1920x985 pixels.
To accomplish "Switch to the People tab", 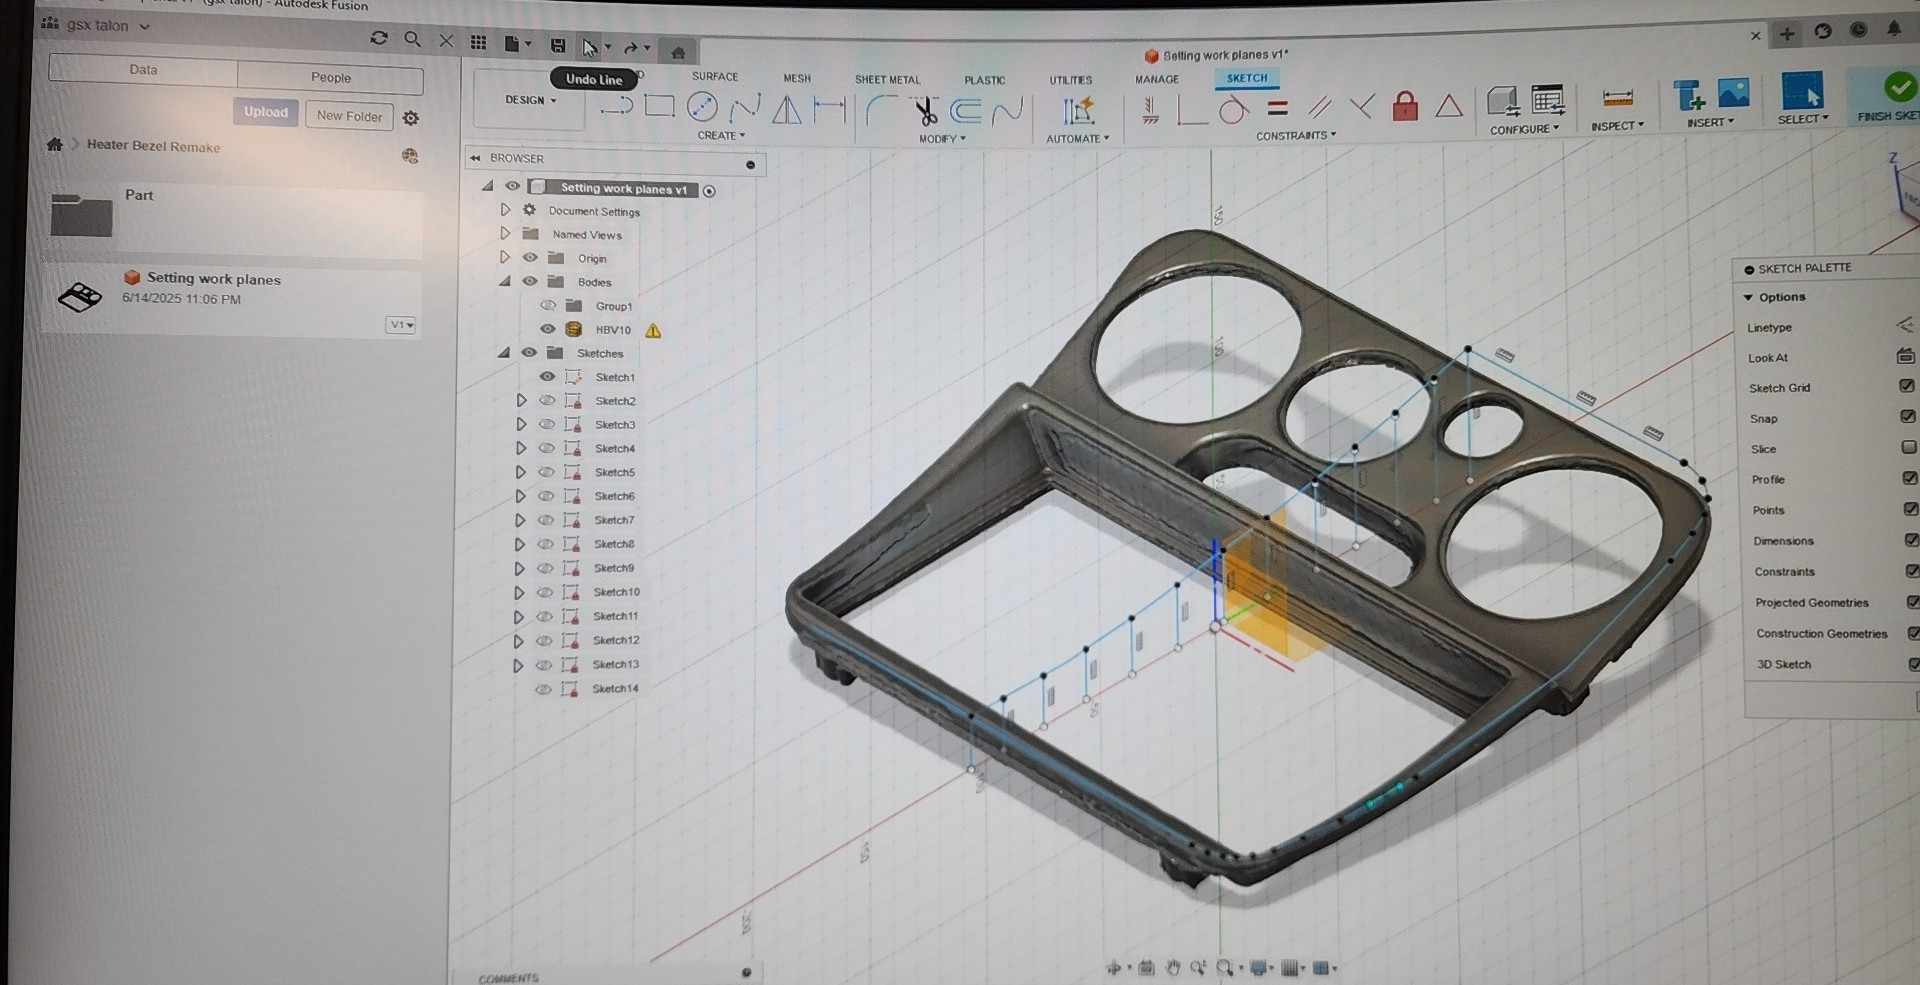I will click(x=331, y=77).
